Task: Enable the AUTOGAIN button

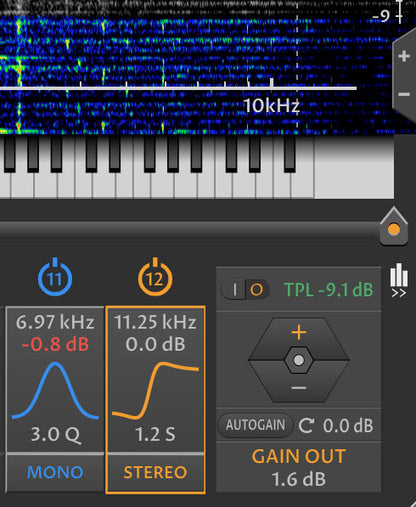Action: [255, 425]
